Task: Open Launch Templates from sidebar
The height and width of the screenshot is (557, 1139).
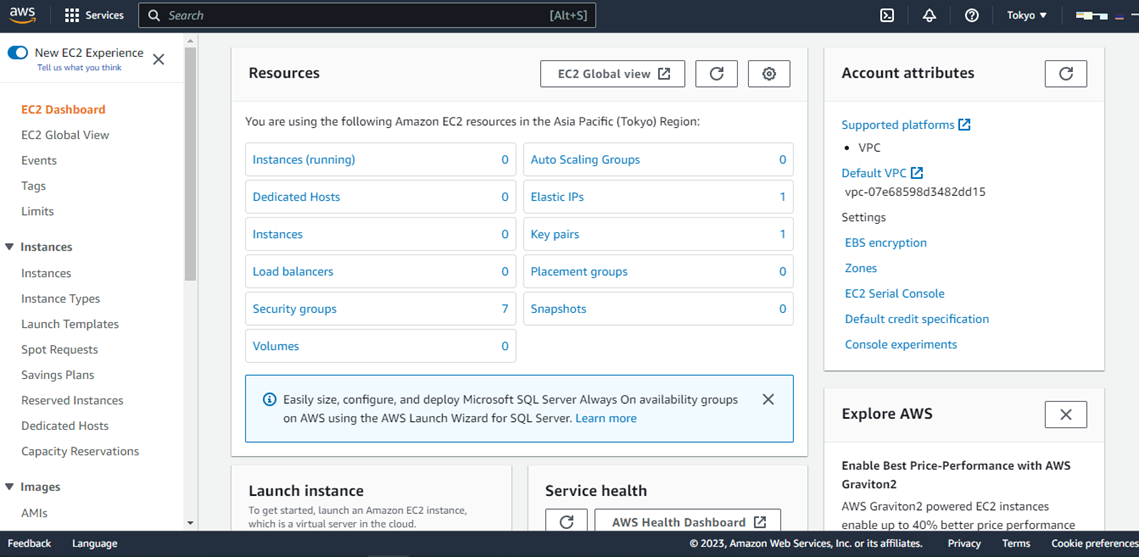Action: coord(70,324)
